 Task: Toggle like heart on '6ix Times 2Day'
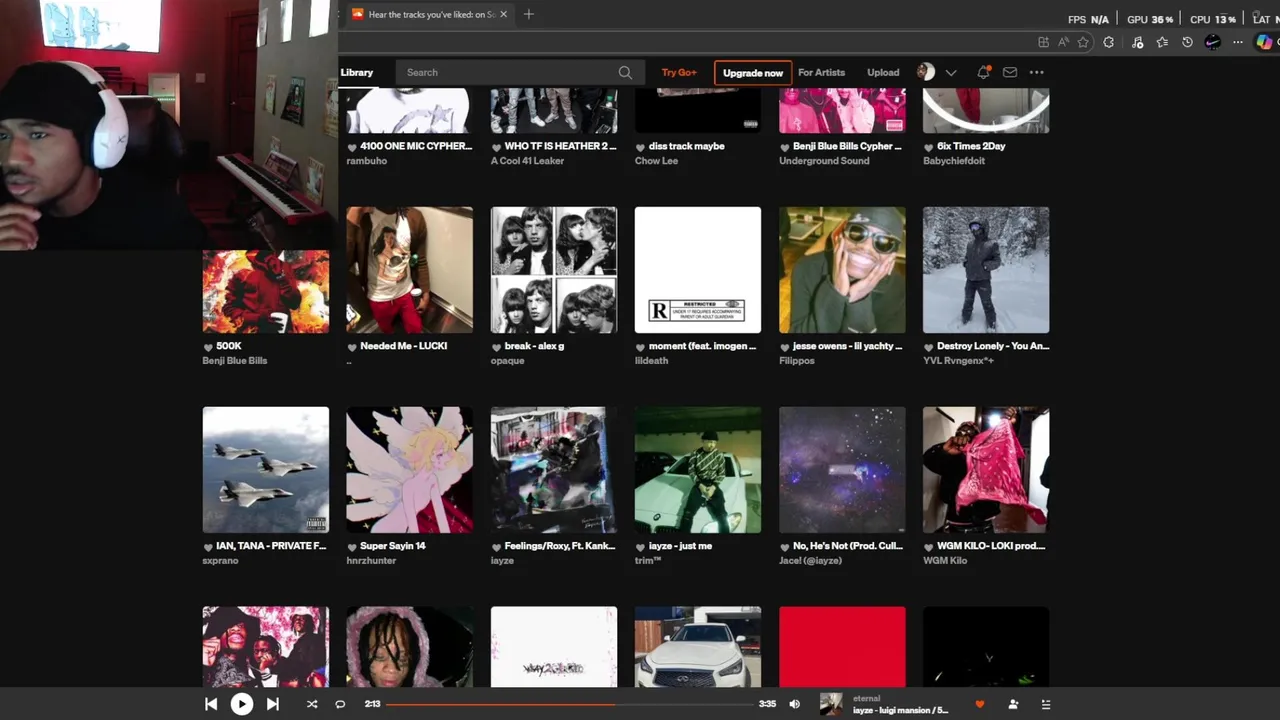(928, 147)
